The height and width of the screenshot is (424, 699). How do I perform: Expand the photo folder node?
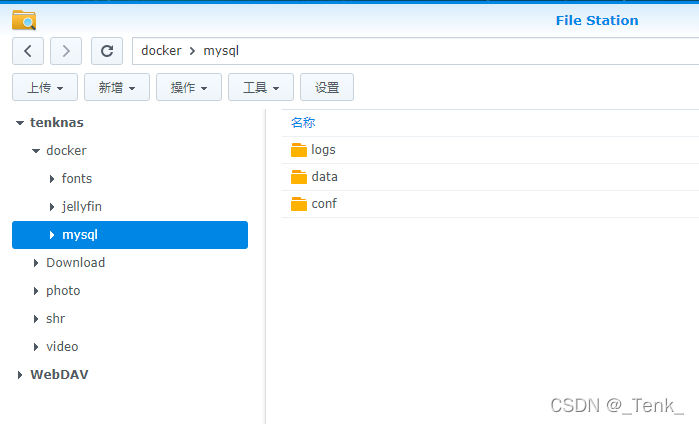pos(36,291)
